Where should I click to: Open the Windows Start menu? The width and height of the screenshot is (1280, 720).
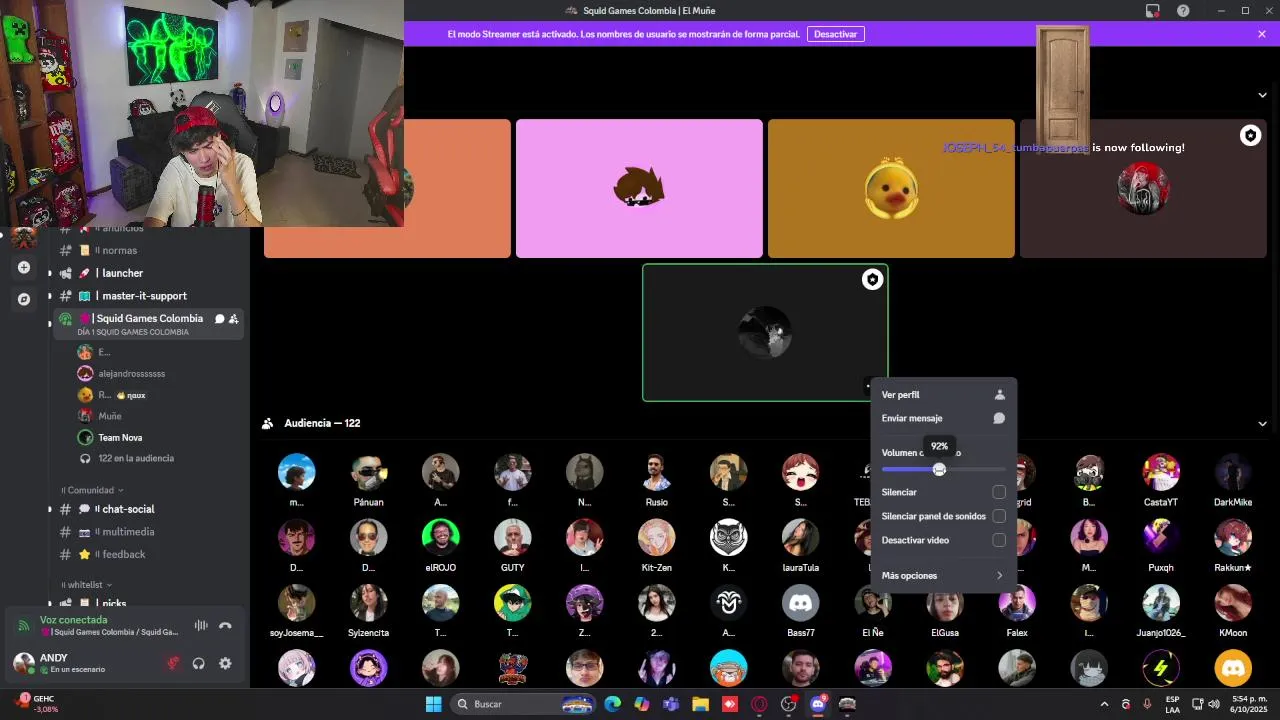(x=433, y=704)
